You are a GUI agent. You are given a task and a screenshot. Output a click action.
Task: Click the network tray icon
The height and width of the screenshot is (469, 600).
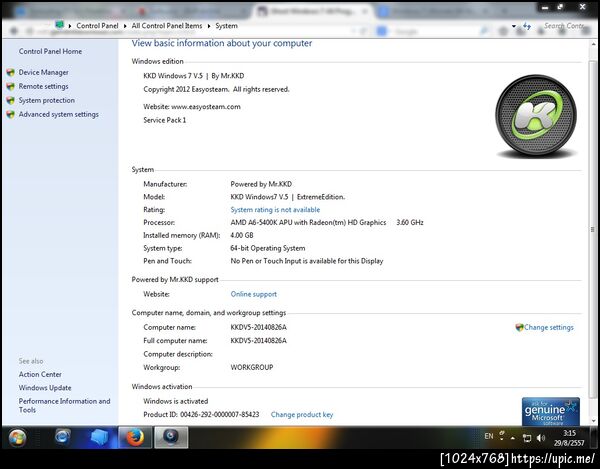point(527,438)
